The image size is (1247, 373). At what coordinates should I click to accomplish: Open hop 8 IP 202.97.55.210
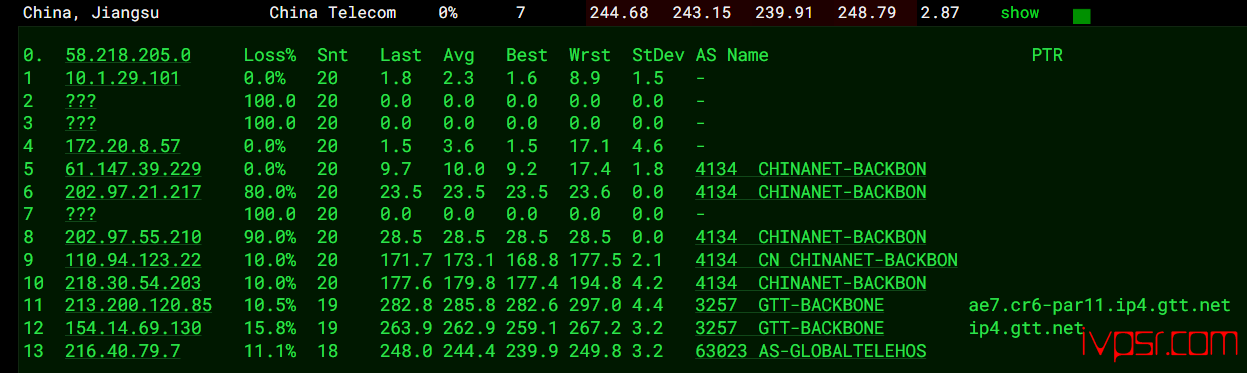point(133,237)
